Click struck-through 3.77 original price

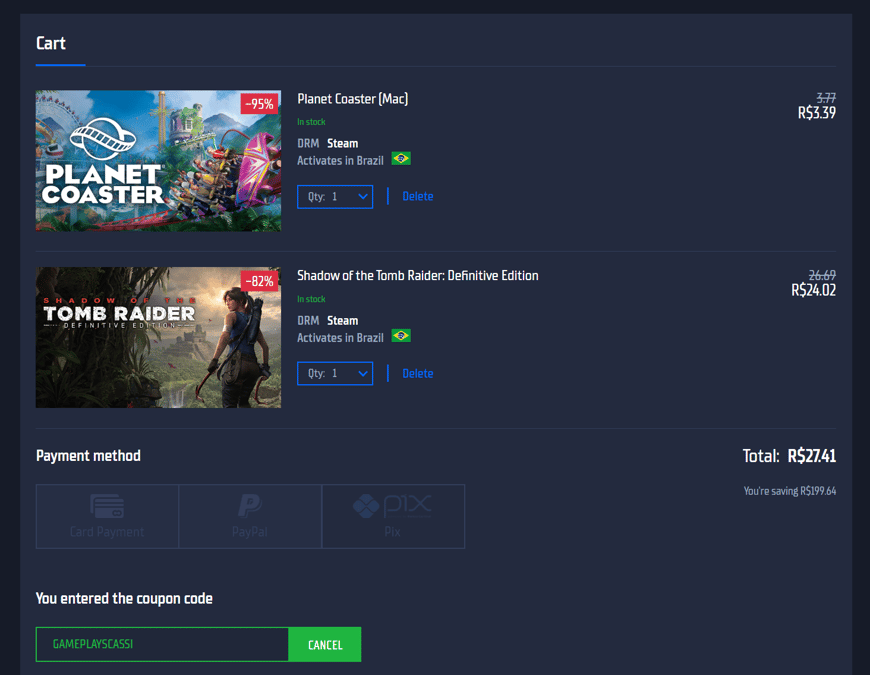click(826, 98)
